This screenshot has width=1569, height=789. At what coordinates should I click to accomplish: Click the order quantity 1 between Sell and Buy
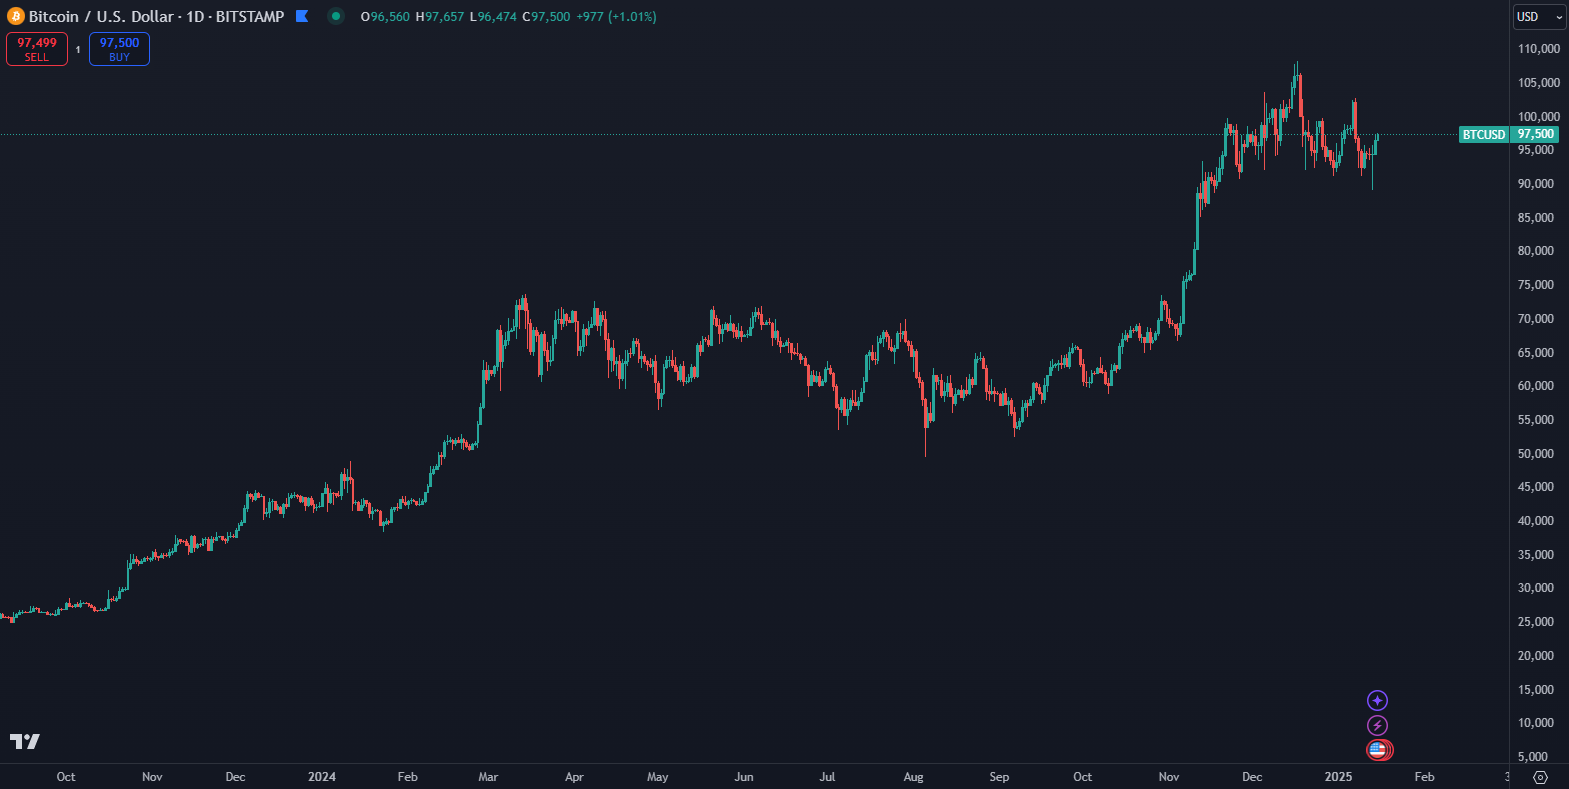78,49
